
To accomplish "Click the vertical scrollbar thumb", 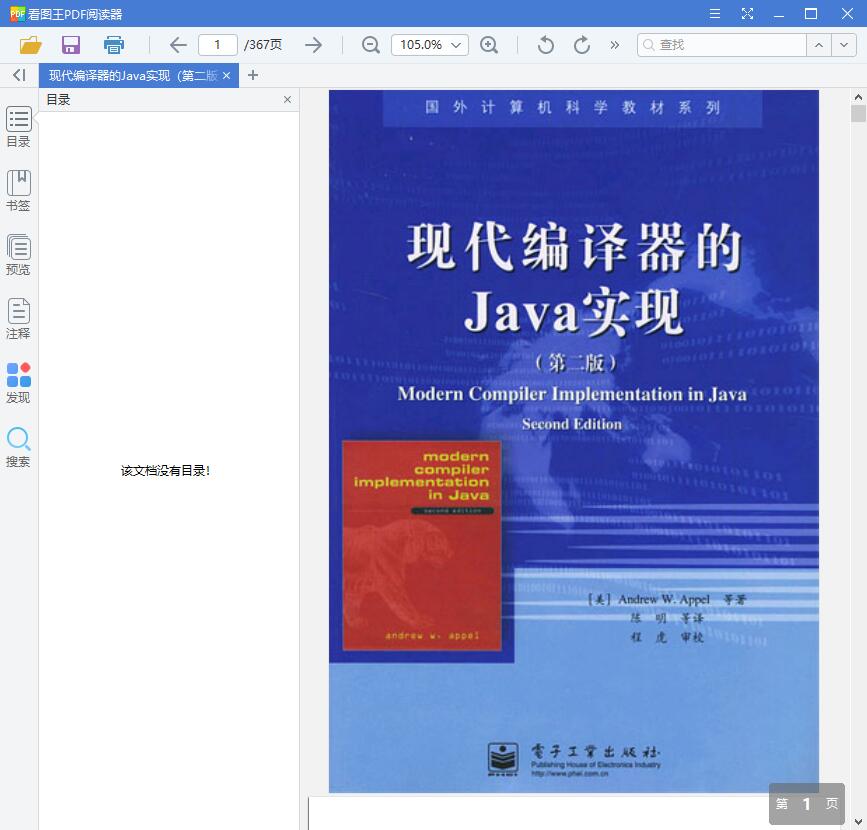I will coord(858,113).
